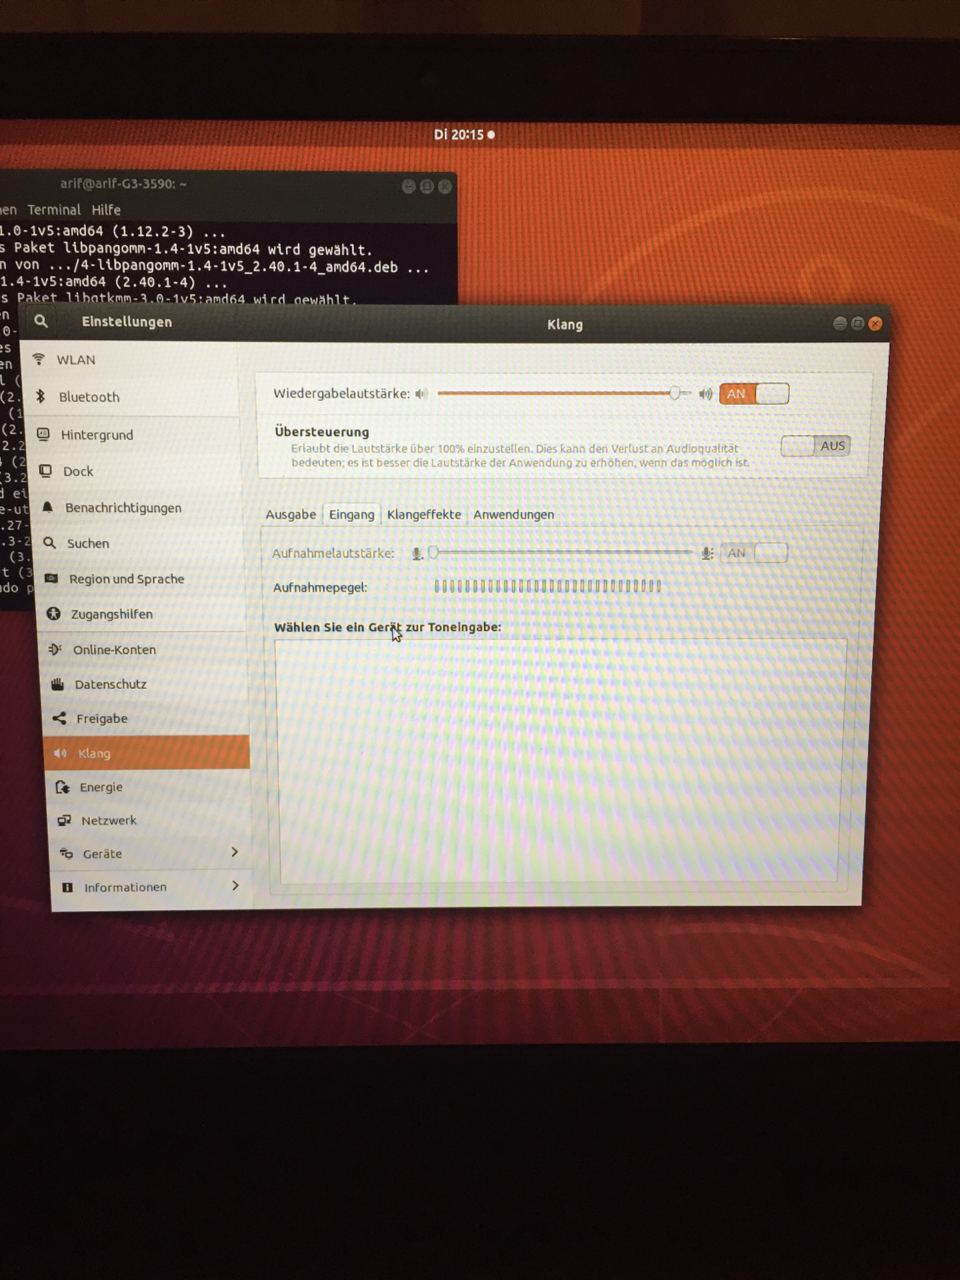Click the loud speaker icon after playback slider
Image resolution: width=960 pixels, height=1280 pixels.
(x=705, y=394)
